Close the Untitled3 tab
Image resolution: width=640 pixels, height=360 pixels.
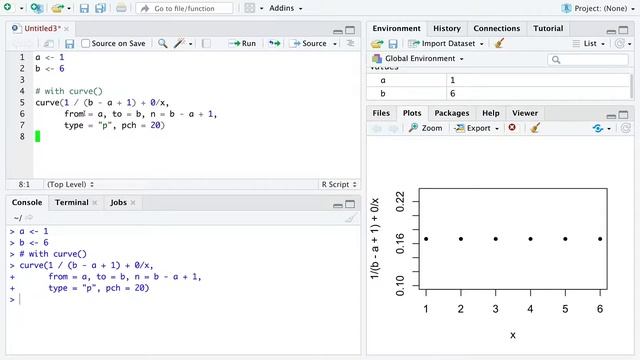[x=66, y=29]
